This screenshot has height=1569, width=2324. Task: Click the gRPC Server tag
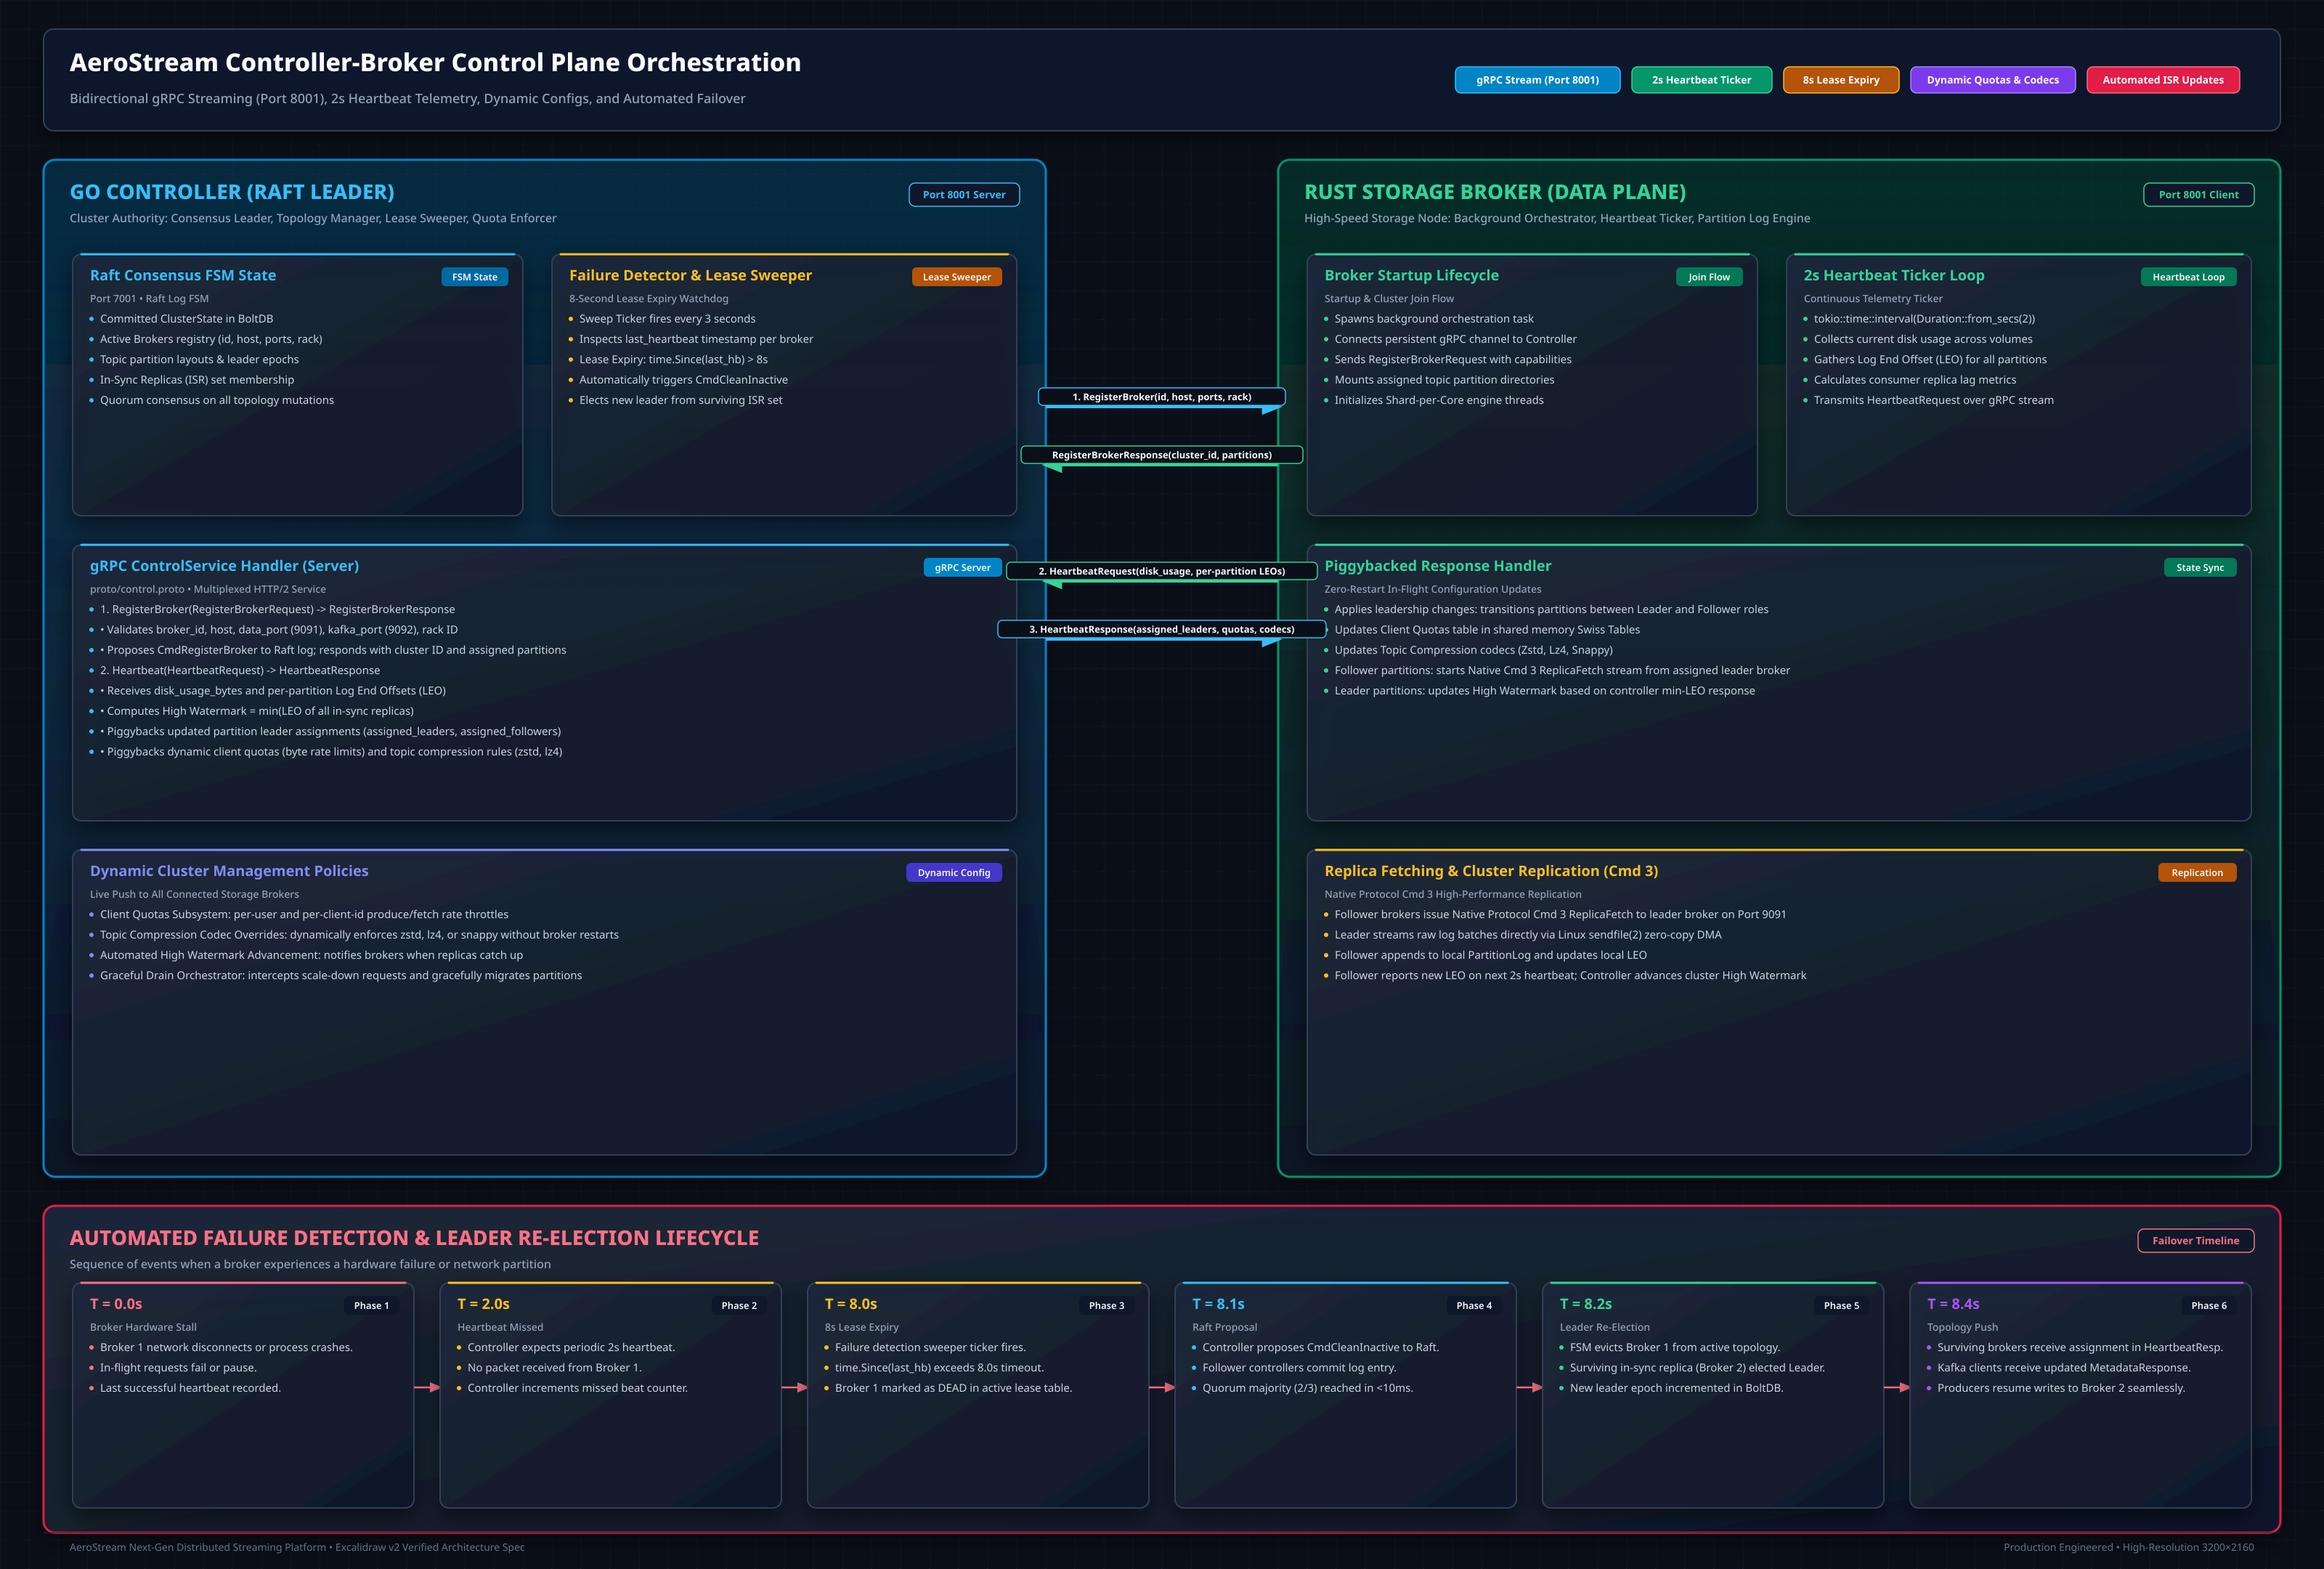pyautogui.click(x=962, y=568)
